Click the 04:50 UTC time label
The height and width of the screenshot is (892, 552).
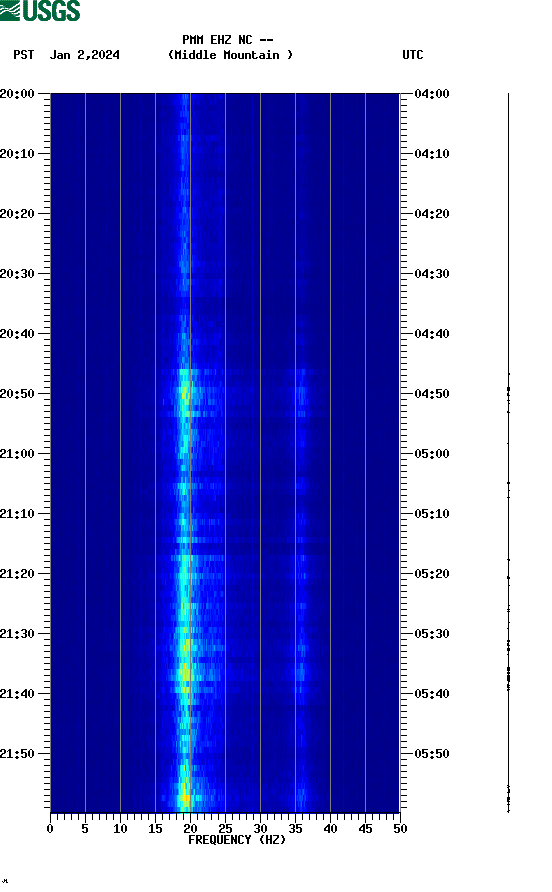[x=432, y=394]
